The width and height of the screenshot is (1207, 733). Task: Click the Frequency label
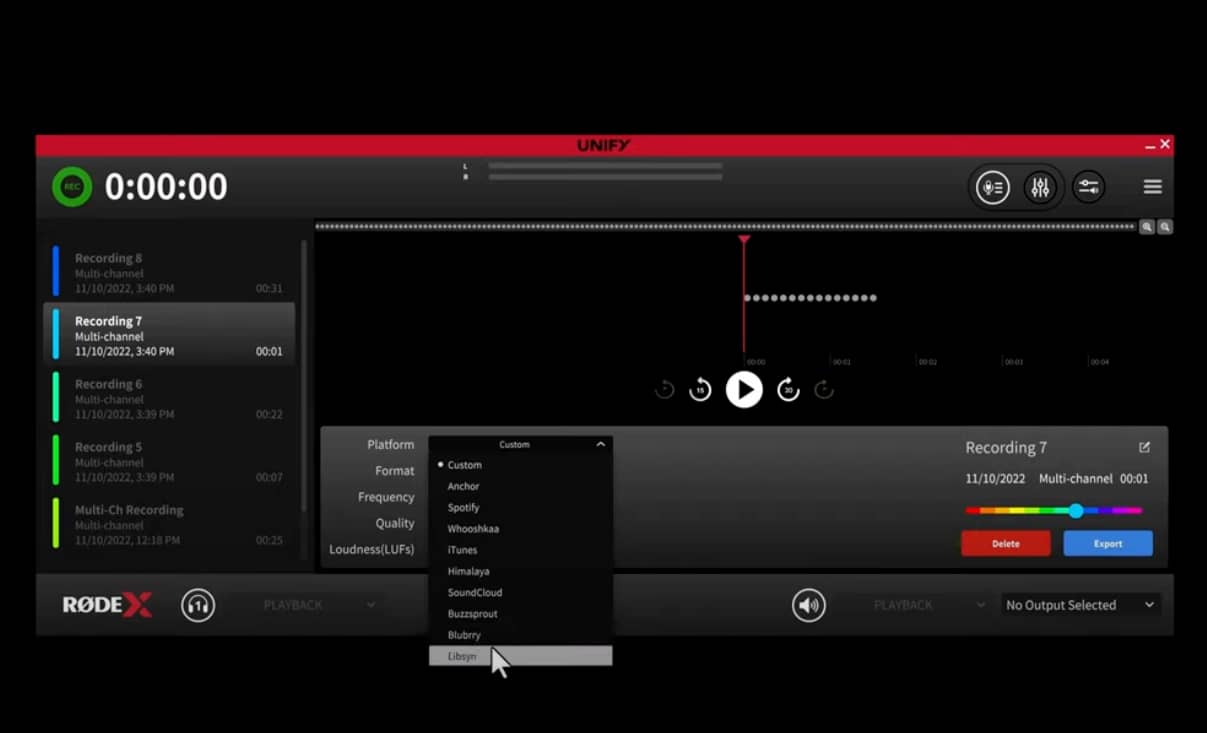click(x=386, y=497)
